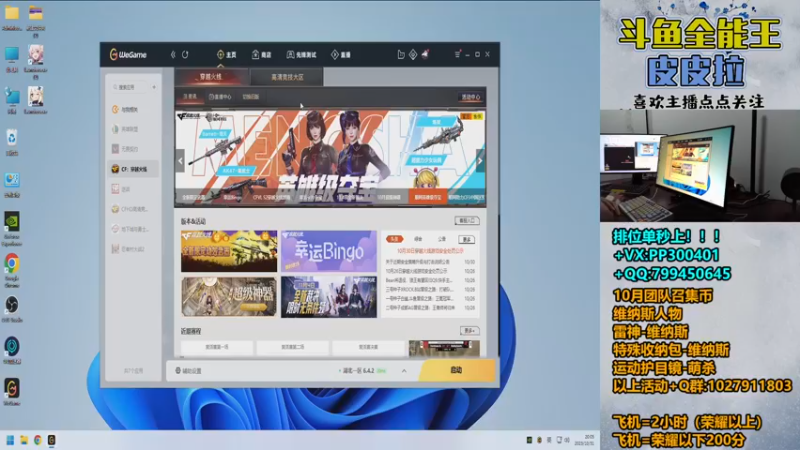The image size is (800, 450).
Task: Open the 商店 store tab
Action: (x=261, y=55)
